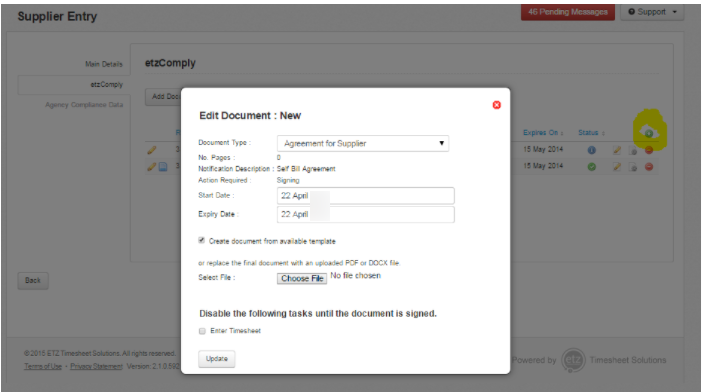Open the 46 Pending Messages button
This screenshot has width=702, height=392.
tap(568, 12)
